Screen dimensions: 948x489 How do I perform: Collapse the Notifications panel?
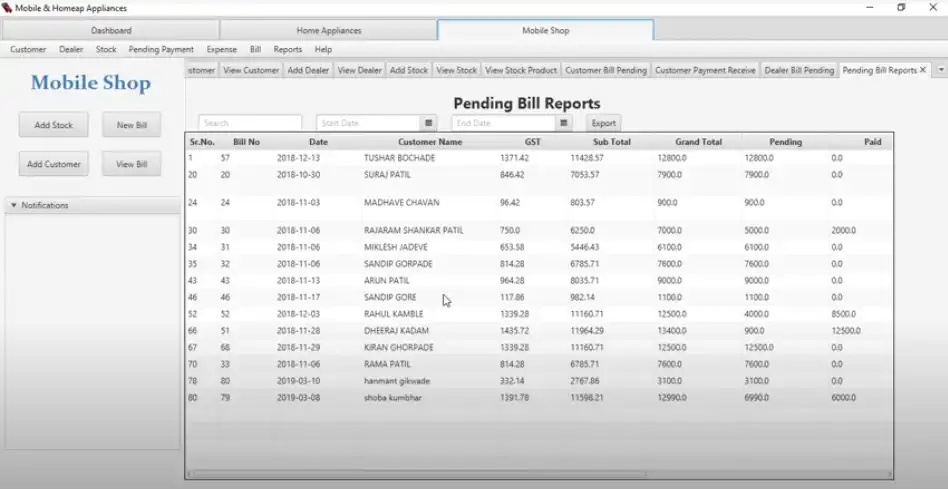(13, 205)
